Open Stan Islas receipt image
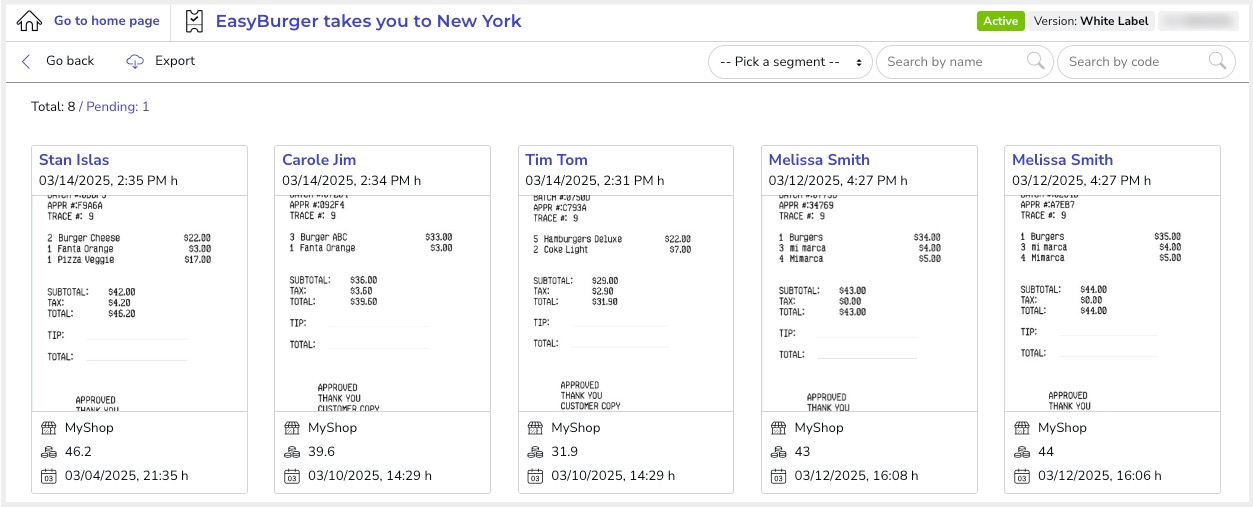1253x508 pixels. tap(139, 303)
